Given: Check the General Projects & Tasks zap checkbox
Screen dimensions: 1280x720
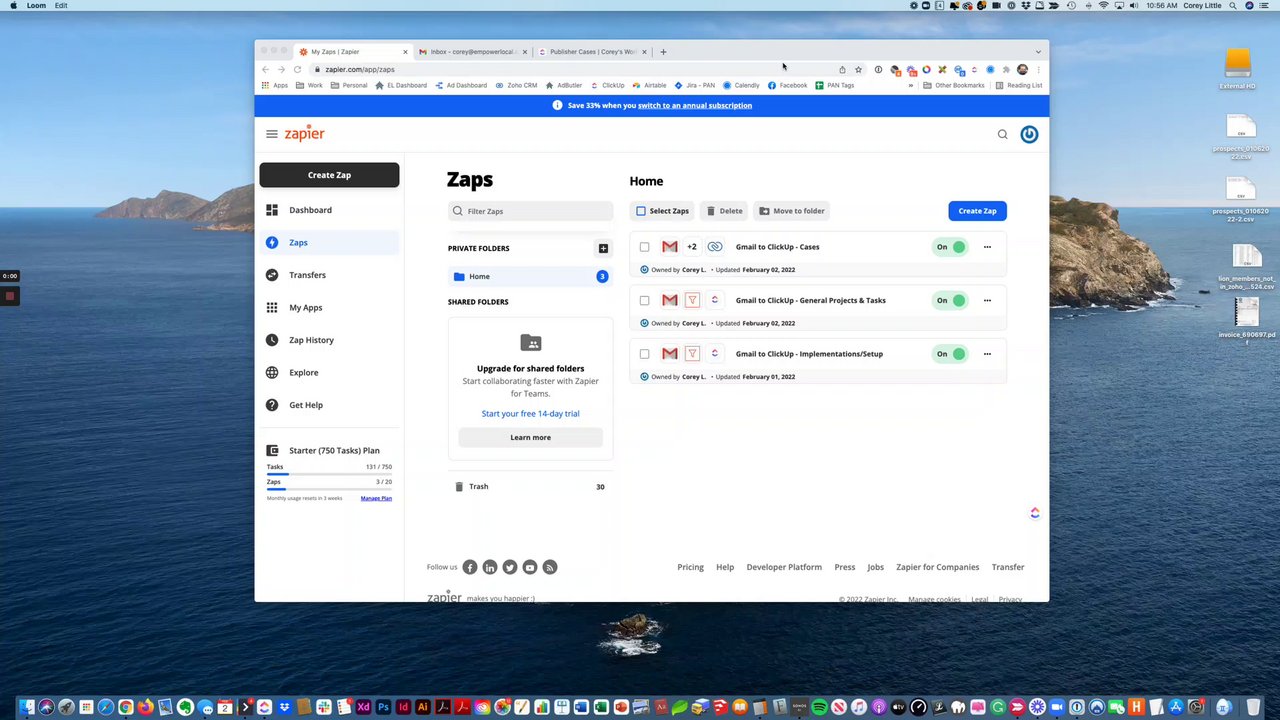Looking at the screenshot, I should [x=644, y=300].
